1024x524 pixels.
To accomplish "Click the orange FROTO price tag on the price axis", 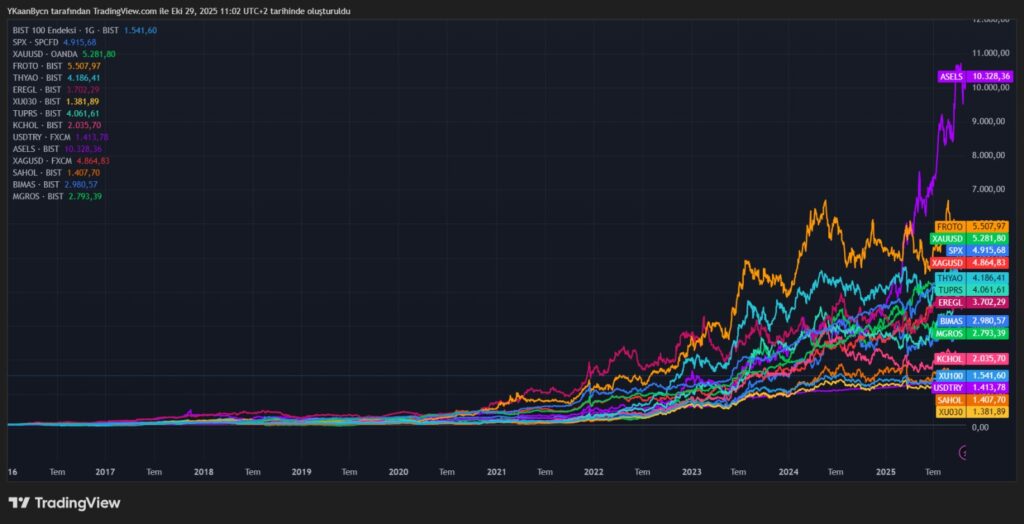I will click(971, 226).
